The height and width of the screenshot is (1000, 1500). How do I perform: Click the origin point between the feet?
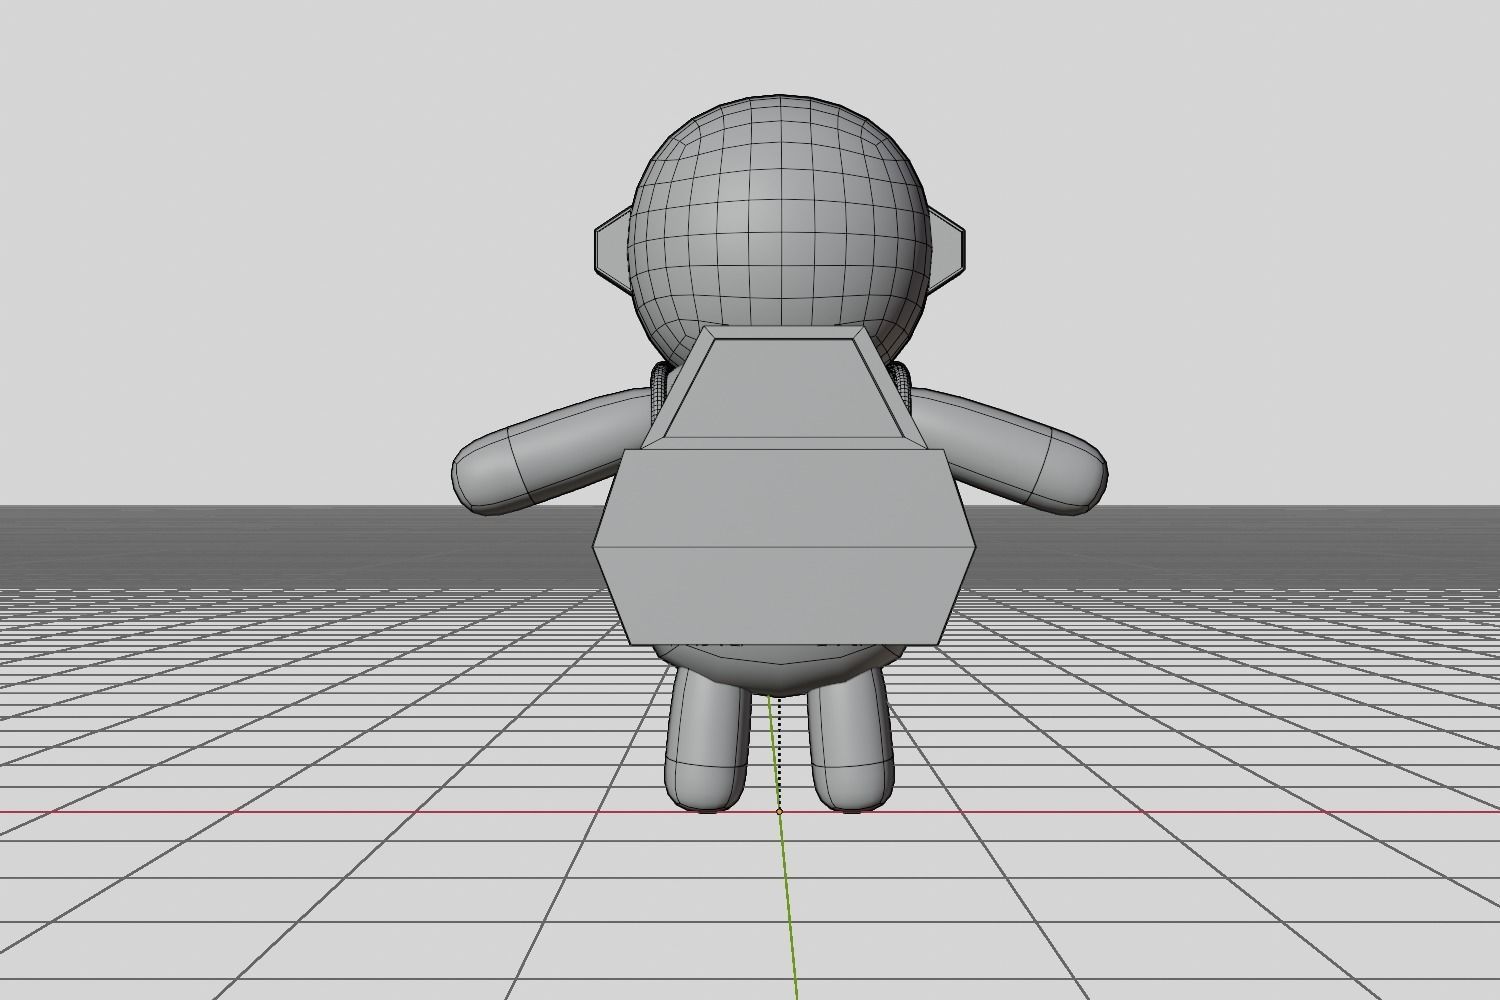click(x=780, y=811)
